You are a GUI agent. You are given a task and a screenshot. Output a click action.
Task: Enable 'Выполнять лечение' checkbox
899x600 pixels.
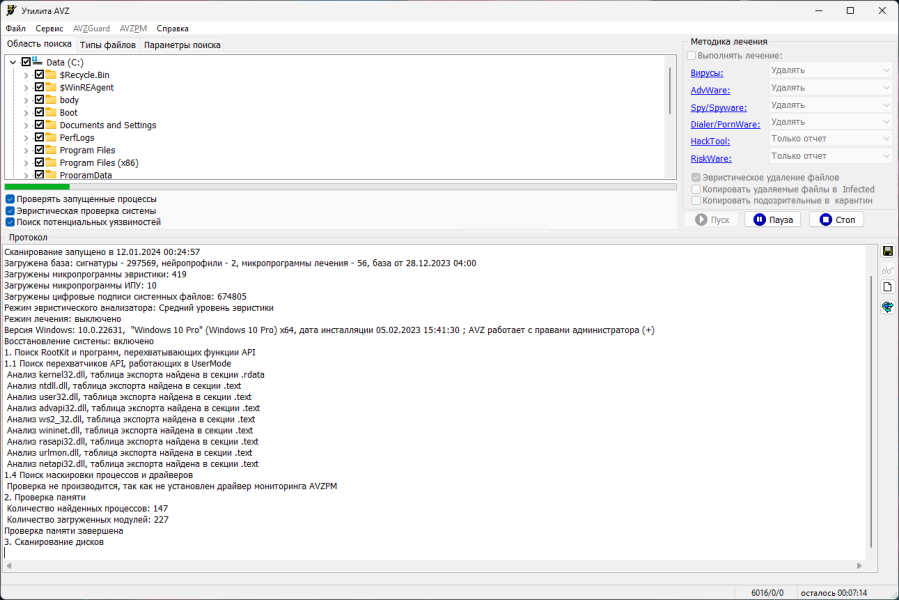[691, 56]
